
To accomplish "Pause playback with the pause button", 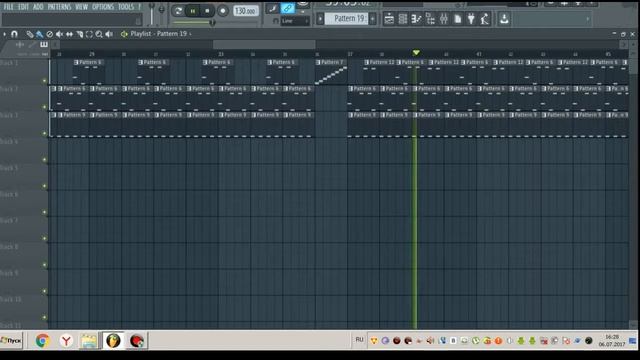I will tap(193, 11).
